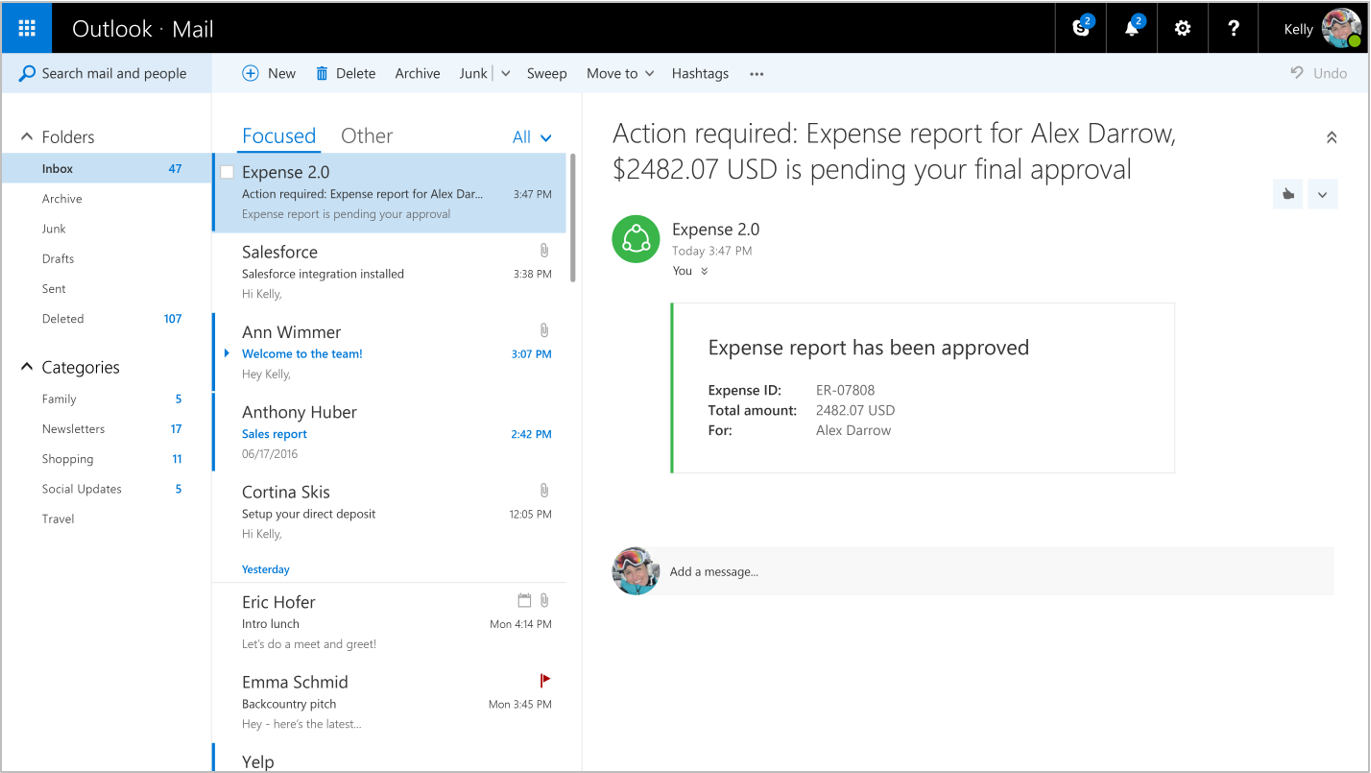This screenshot has height=773, width=1371.
Task: Collapse the Categories section
Action: pyautogui.click(x=27, y=367)
